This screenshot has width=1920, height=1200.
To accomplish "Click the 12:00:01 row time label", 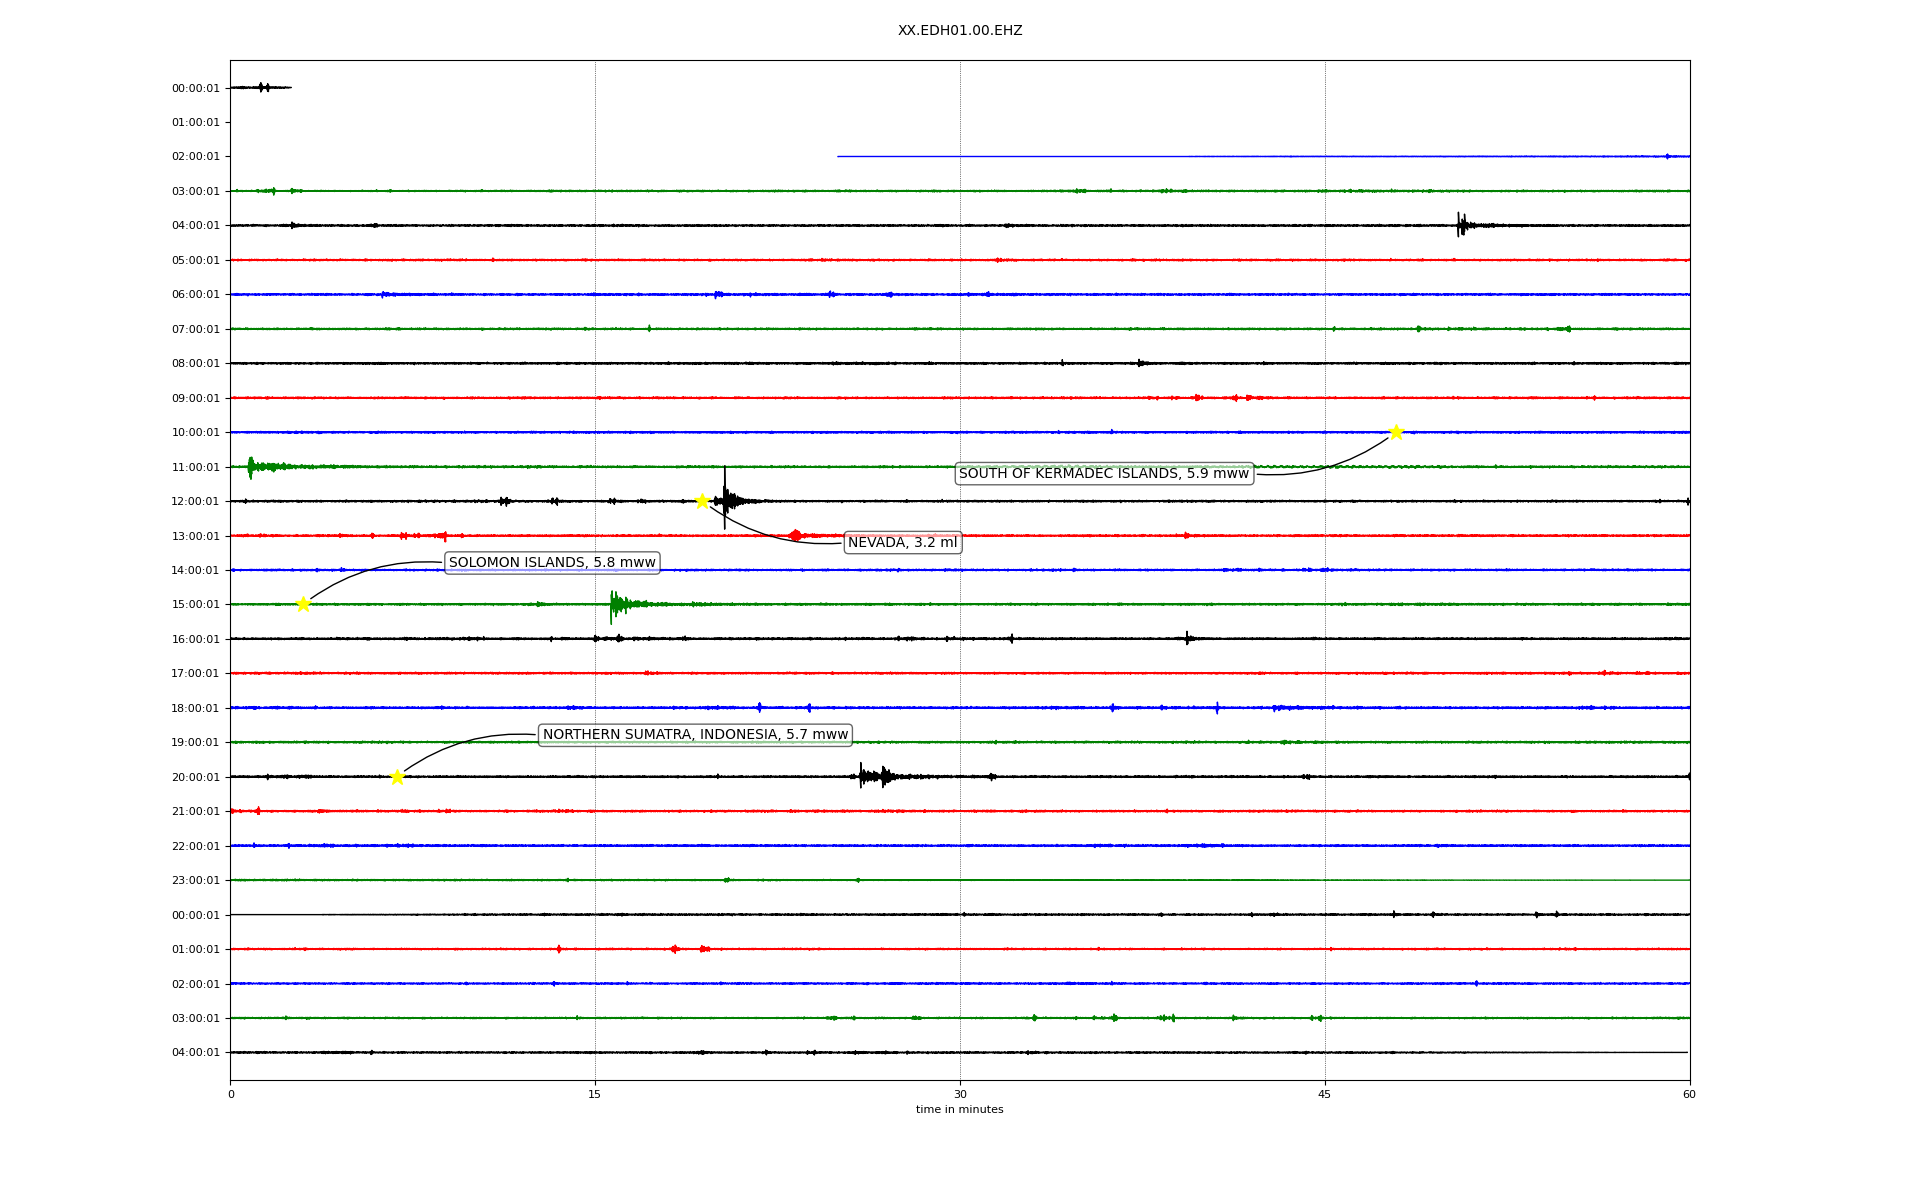I will coord(195,502).
